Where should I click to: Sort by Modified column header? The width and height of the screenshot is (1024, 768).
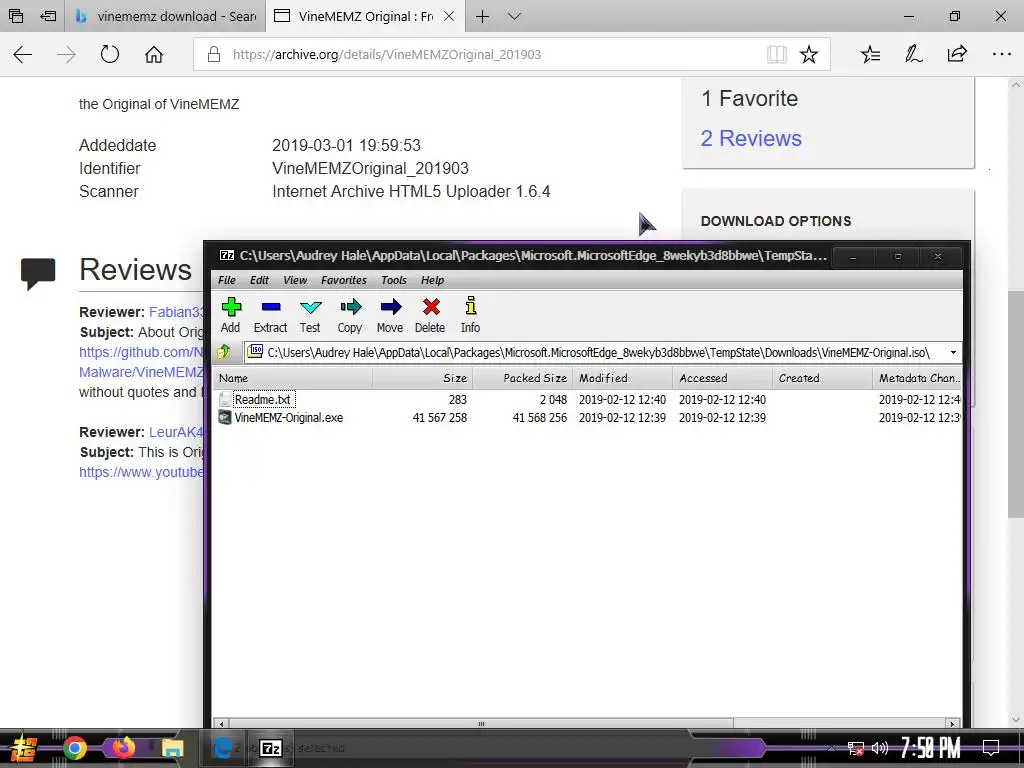click(622, 378)
